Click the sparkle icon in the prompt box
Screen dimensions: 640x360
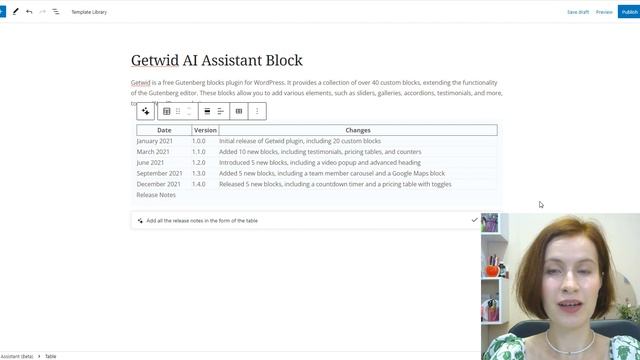point(140,221)
